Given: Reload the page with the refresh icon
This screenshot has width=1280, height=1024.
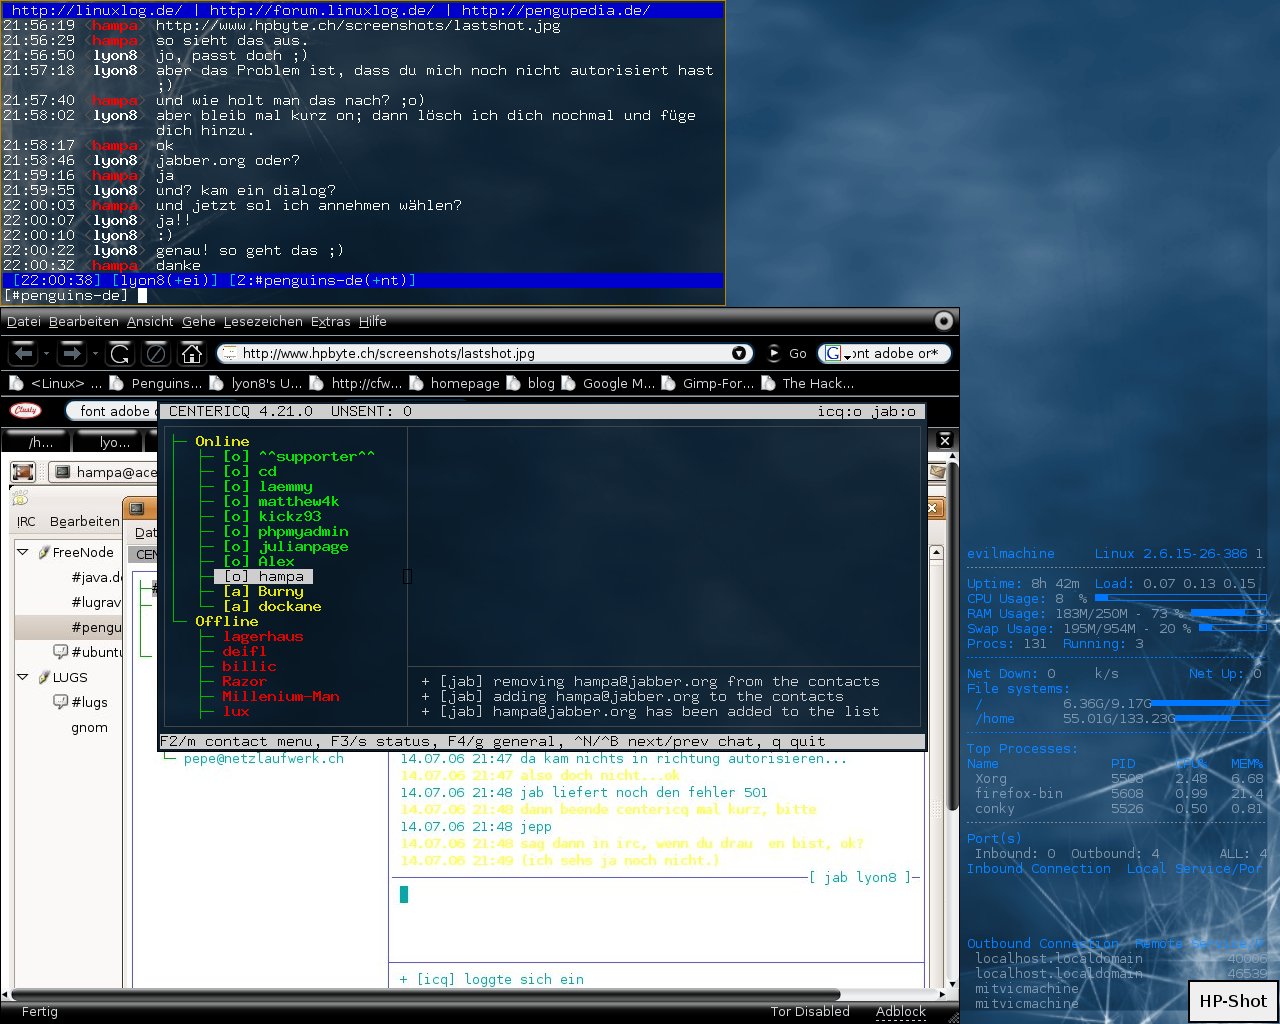Looking at the screenshot, I should tap(120, 353).
